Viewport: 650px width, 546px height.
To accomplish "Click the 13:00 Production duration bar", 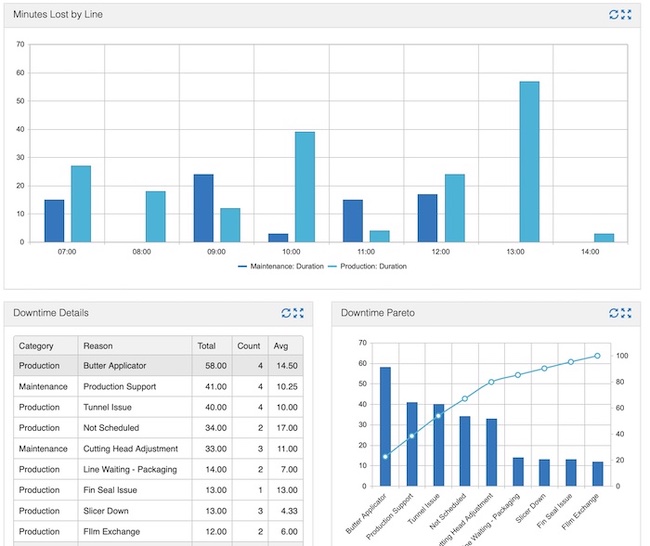I will [x=529, y=162].
